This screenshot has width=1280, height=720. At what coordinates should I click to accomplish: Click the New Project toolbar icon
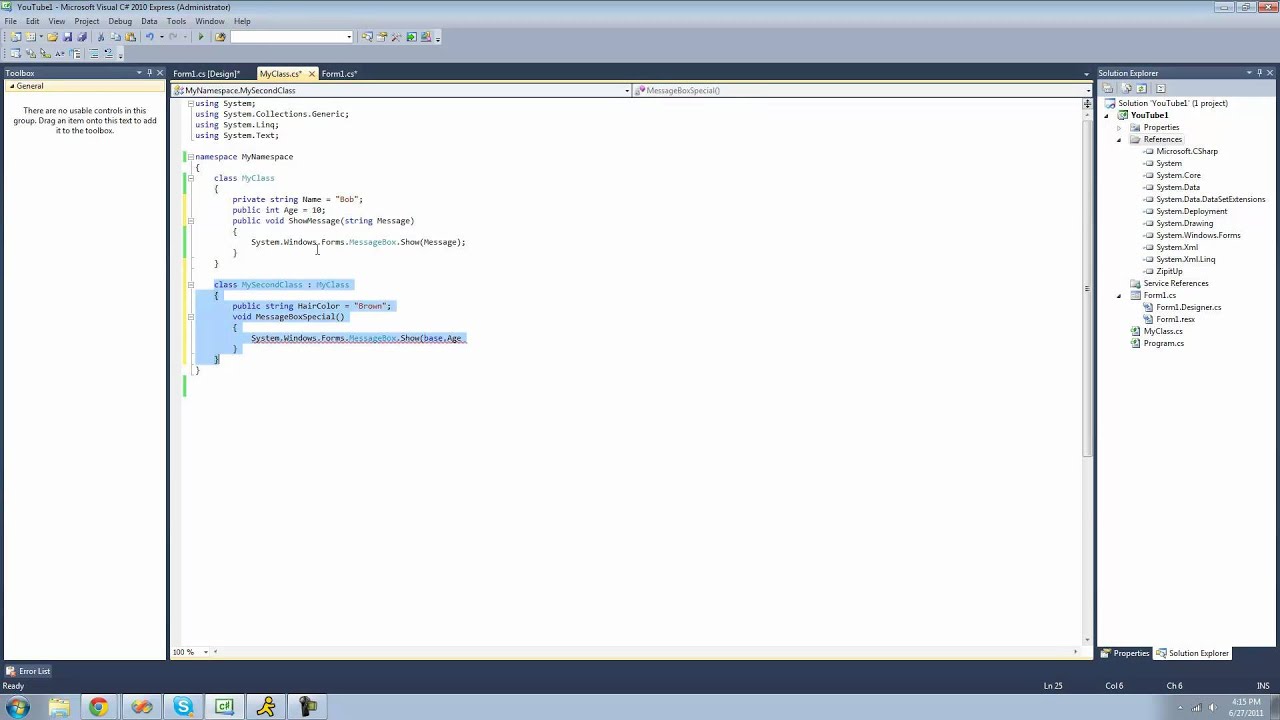[16, 37]
